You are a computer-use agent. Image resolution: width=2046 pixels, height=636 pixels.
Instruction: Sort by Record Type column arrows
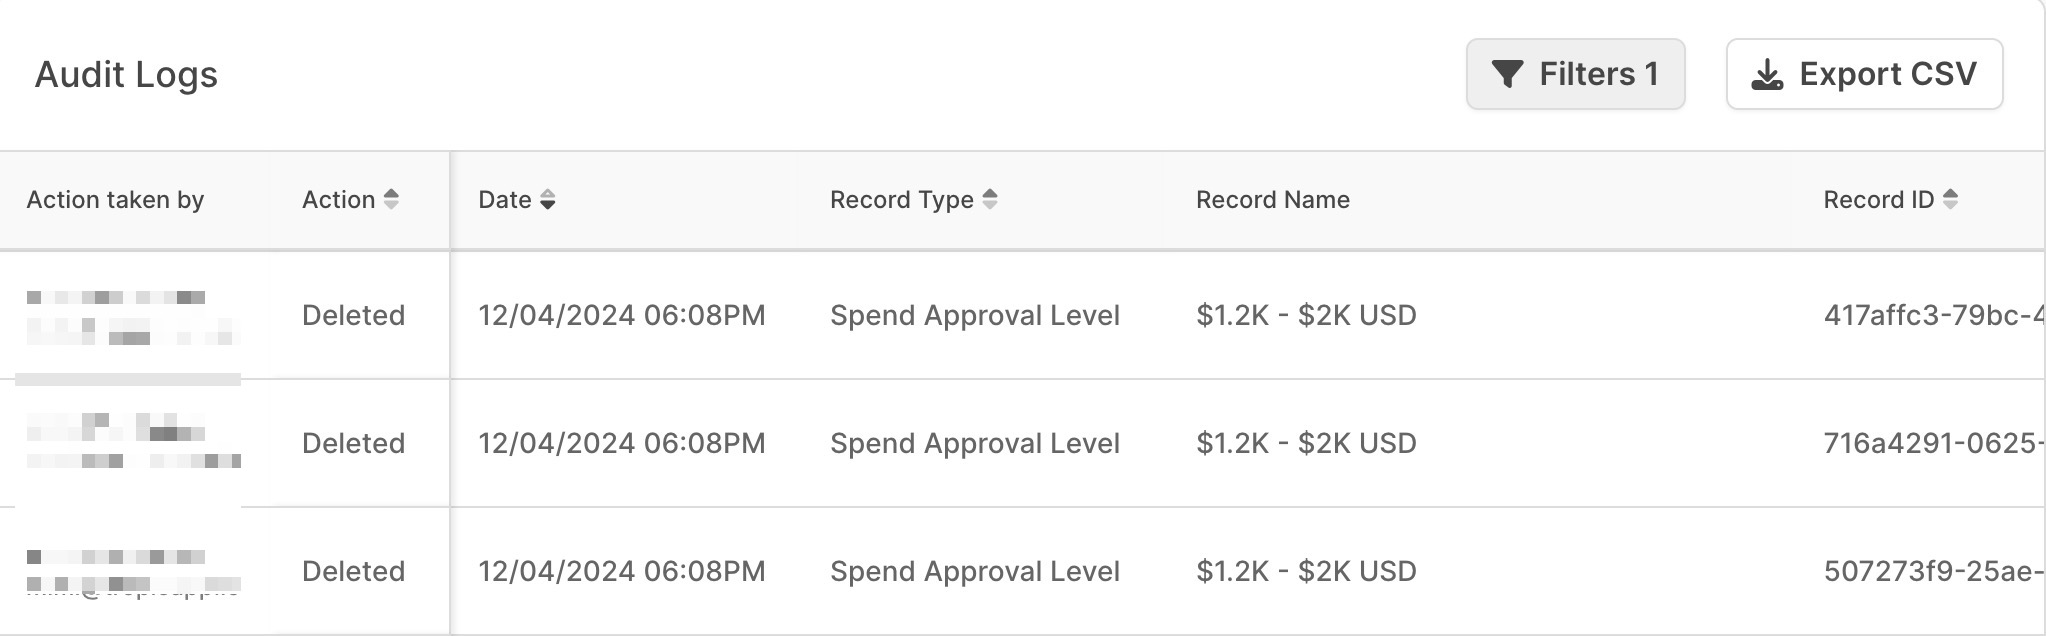[x=990, y=199]
